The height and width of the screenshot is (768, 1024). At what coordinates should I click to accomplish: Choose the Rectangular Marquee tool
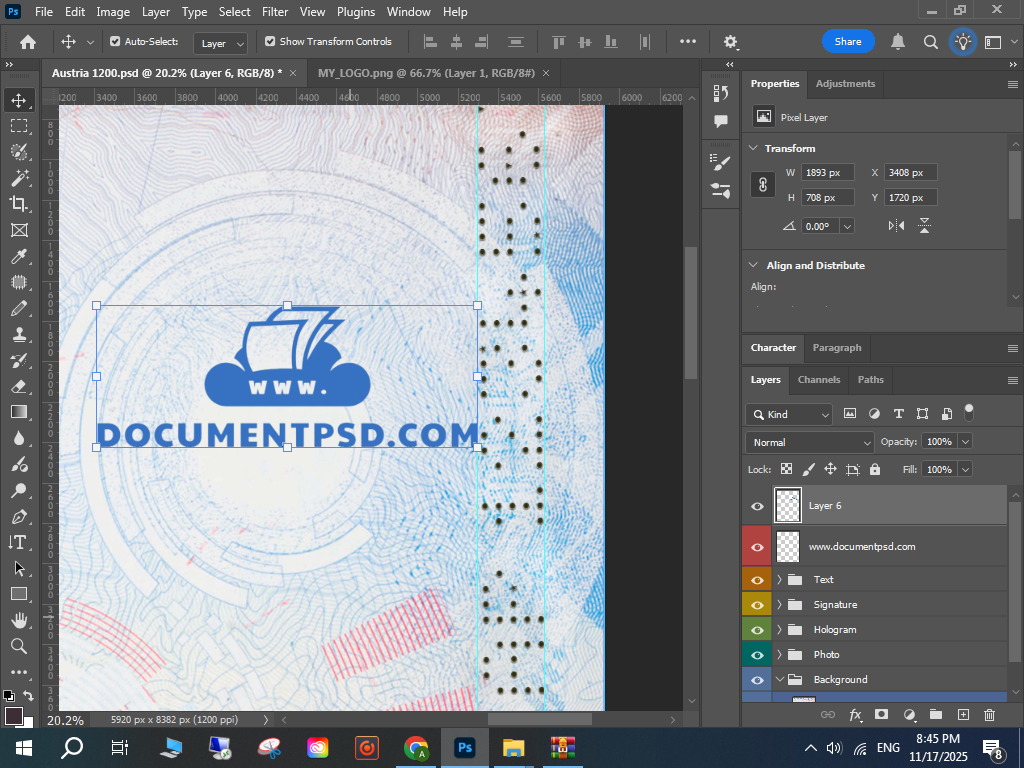(18, 126)
